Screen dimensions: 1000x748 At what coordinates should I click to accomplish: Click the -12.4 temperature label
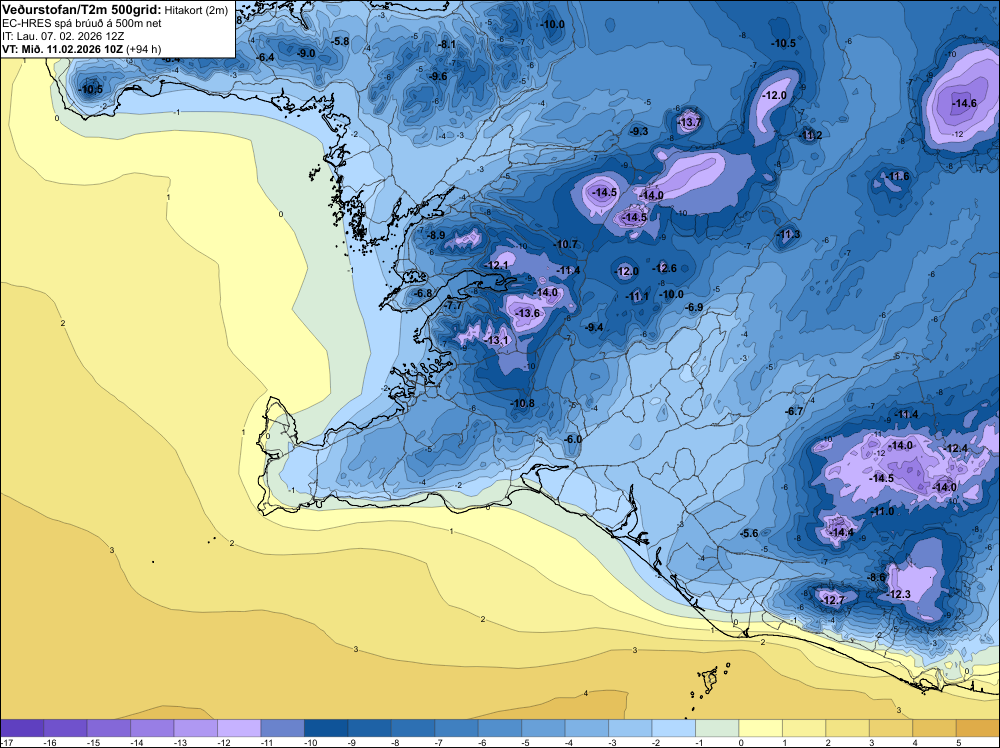tap(956, 448)
